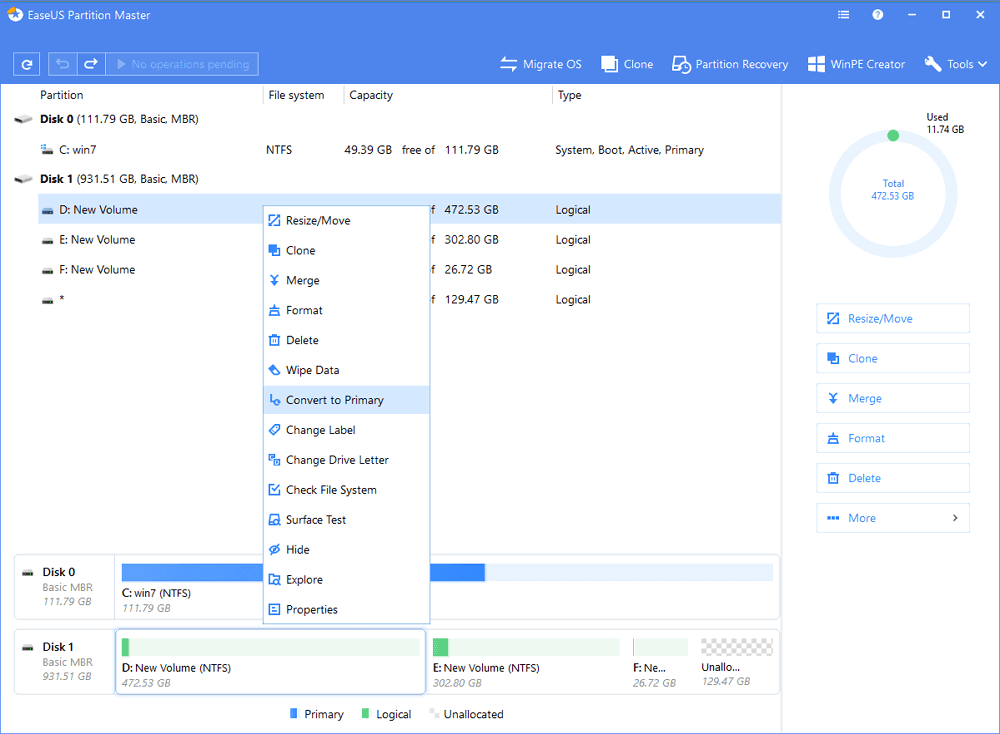1000x734 pixels.
Task: Open WinPE Creator
Action: click(857, 64)
